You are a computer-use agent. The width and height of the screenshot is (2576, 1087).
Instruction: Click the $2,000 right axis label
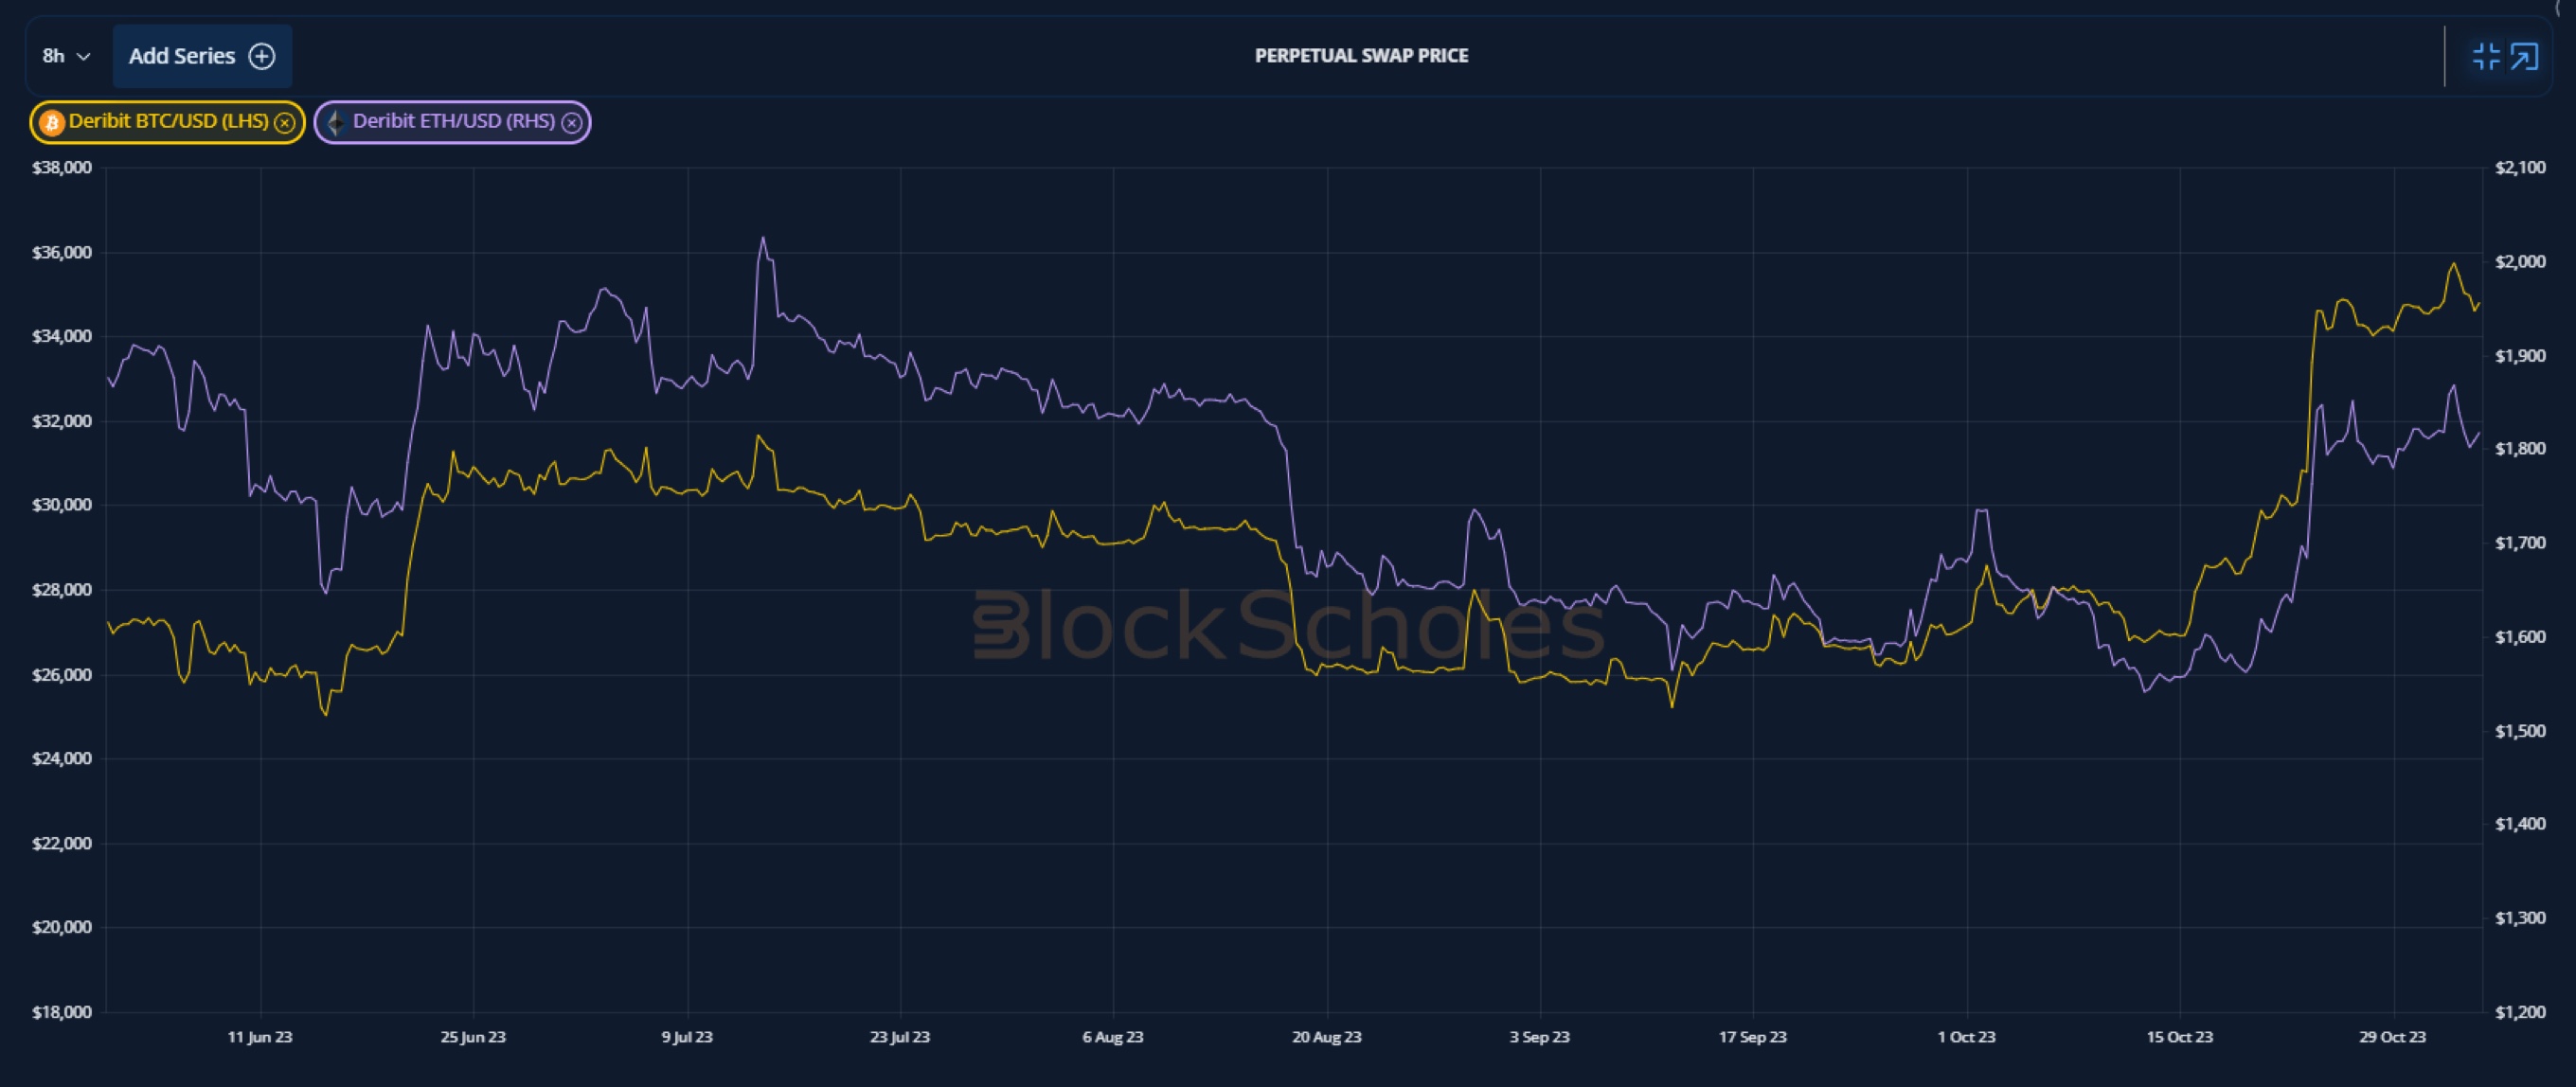2520,262
